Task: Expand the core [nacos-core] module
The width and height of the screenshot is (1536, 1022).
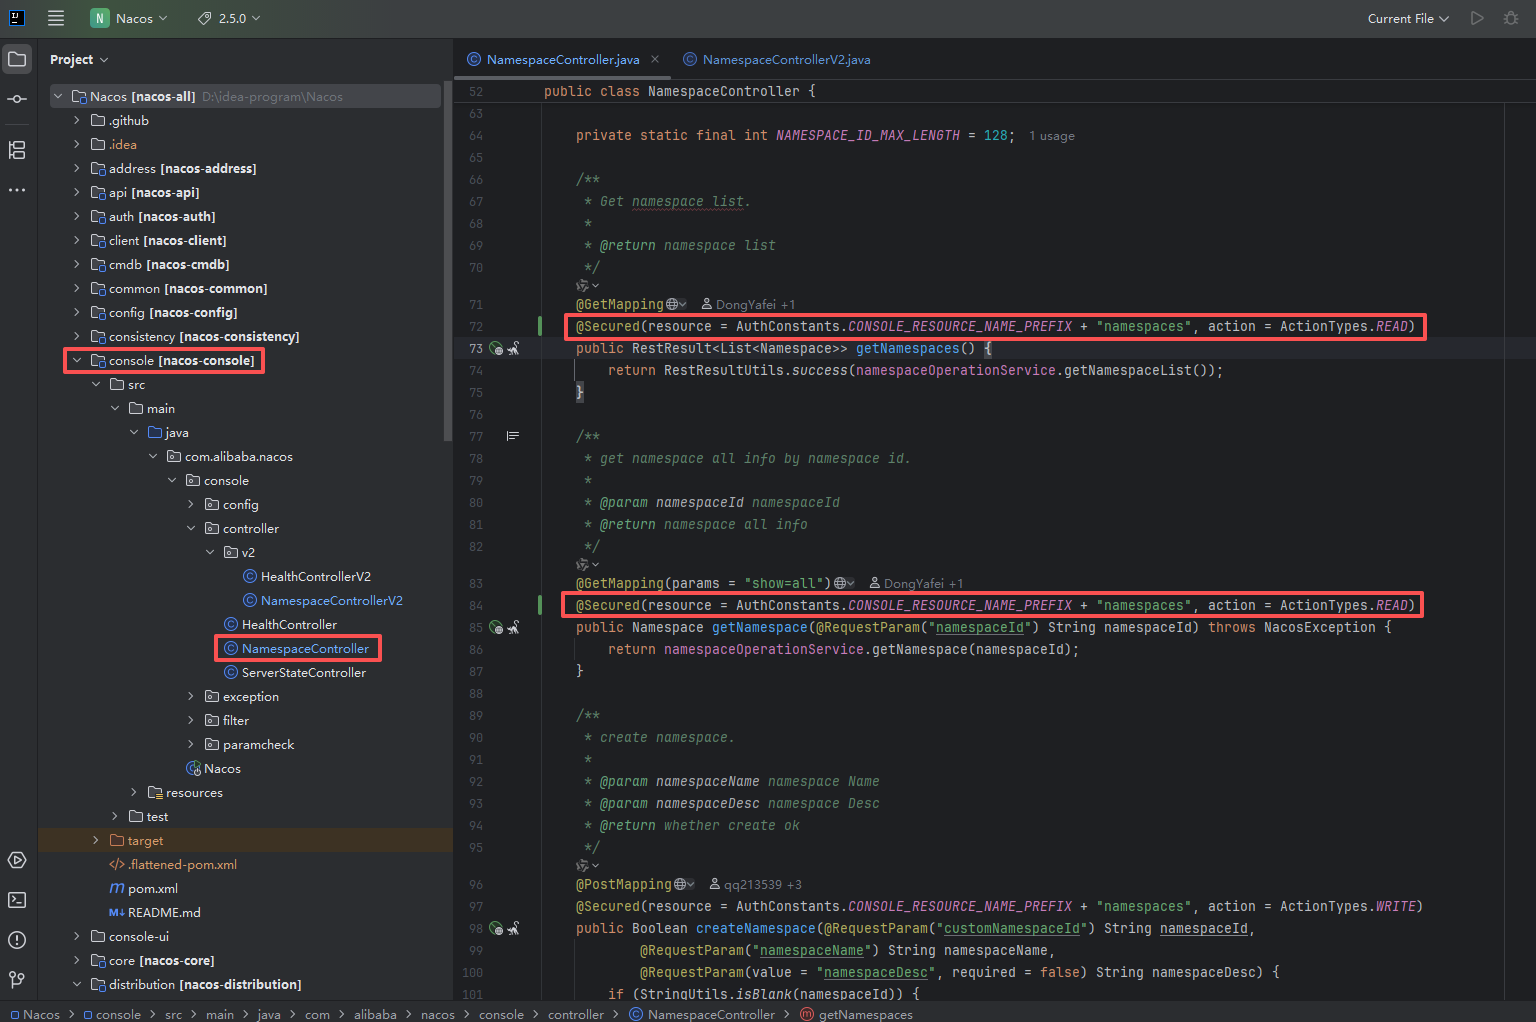Action: tap(77, 961)
